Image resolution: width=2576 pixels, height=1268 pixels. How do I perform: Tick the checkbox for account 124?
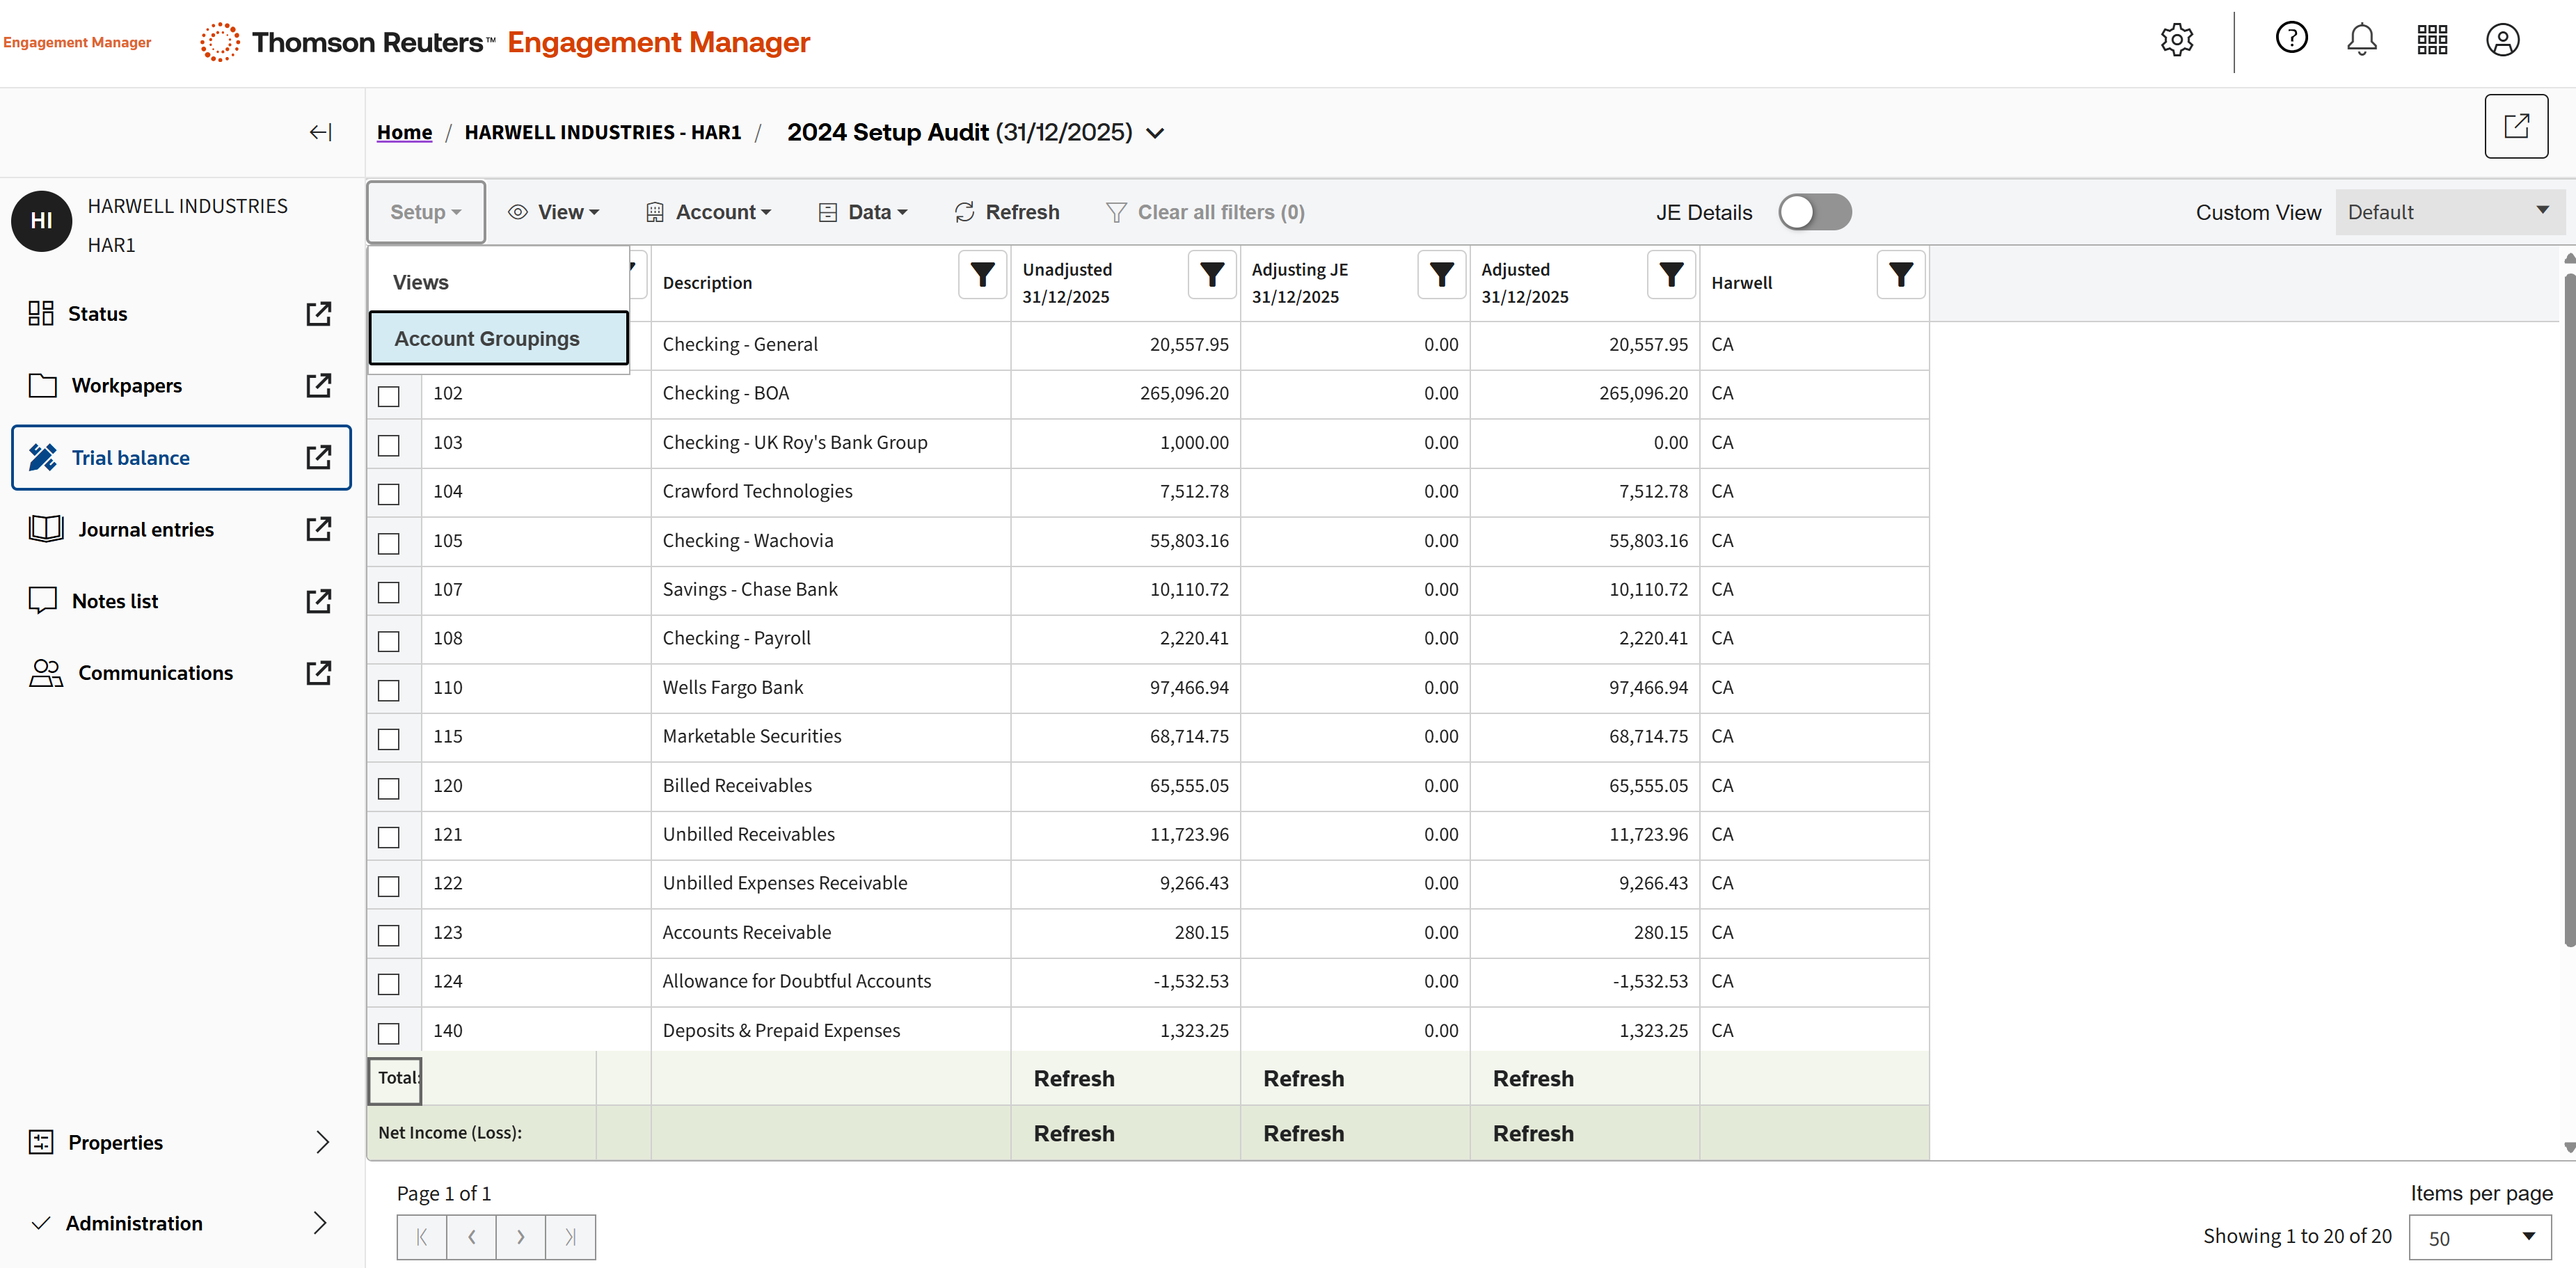[389, 984]
